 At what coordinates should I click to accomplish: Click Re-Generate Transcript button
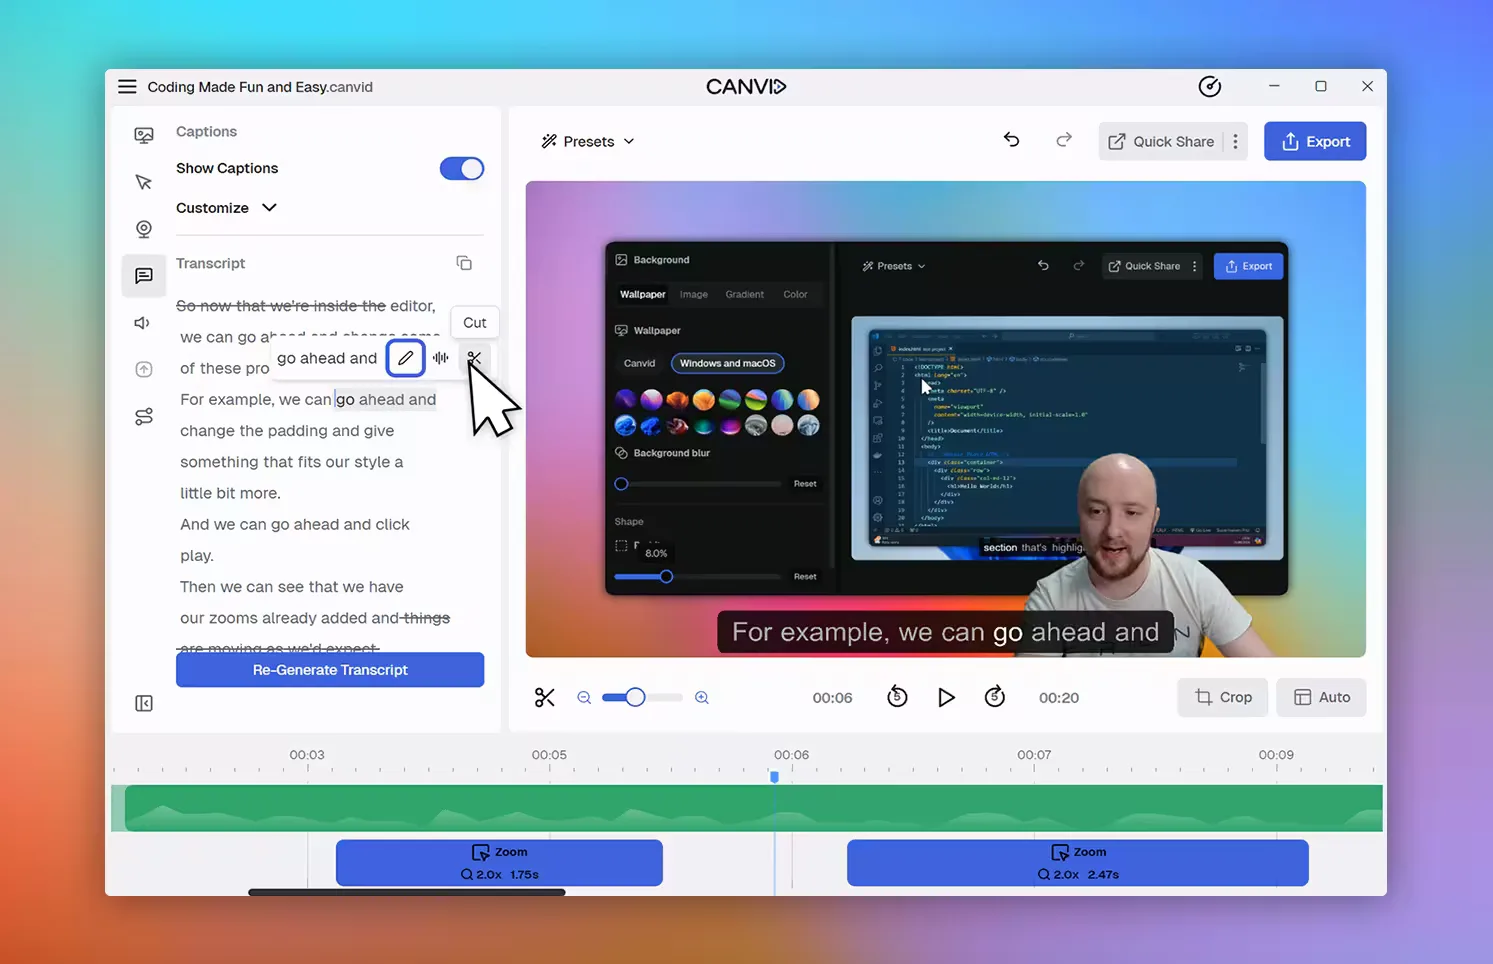click(x=330, y=670)
